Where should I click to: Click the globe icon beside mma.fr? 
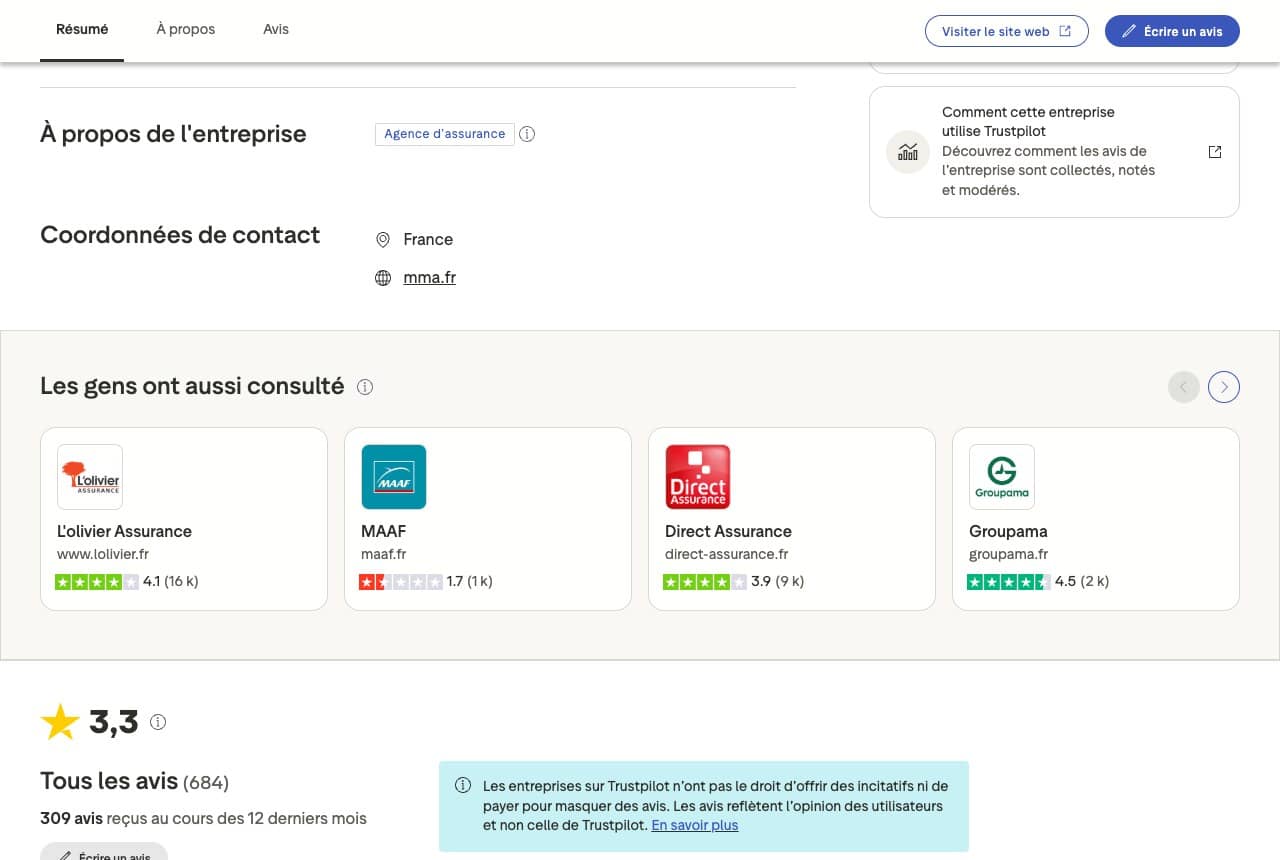pyautogui.click(x=383, y=278)
